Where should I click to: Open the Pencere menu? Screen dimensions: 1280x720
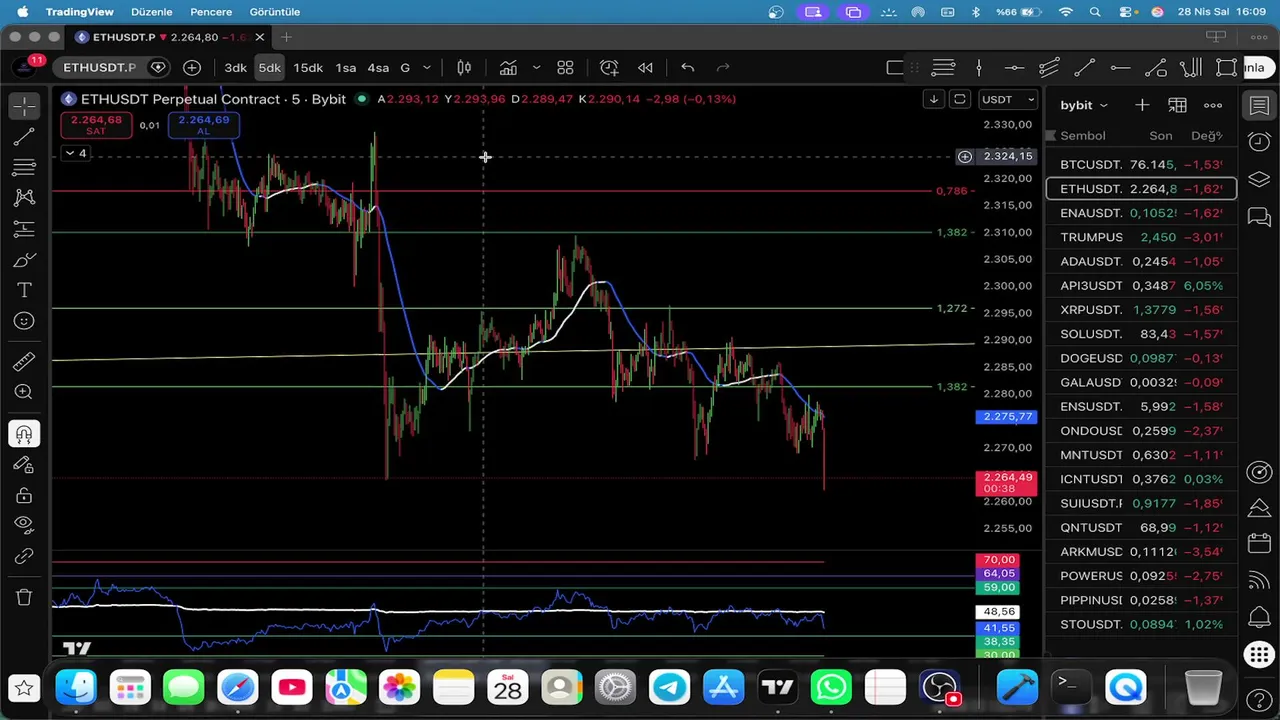[211, 12]
